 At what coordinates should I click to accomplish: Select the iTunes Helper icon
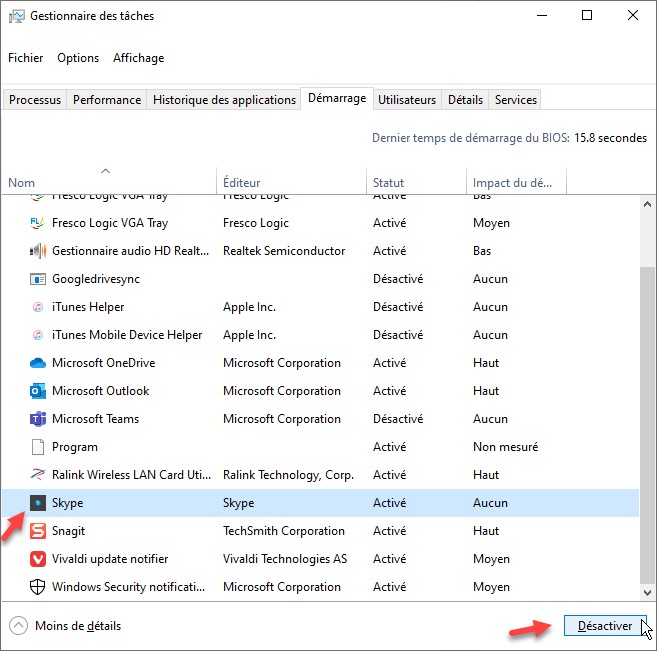tap(38, 307)
